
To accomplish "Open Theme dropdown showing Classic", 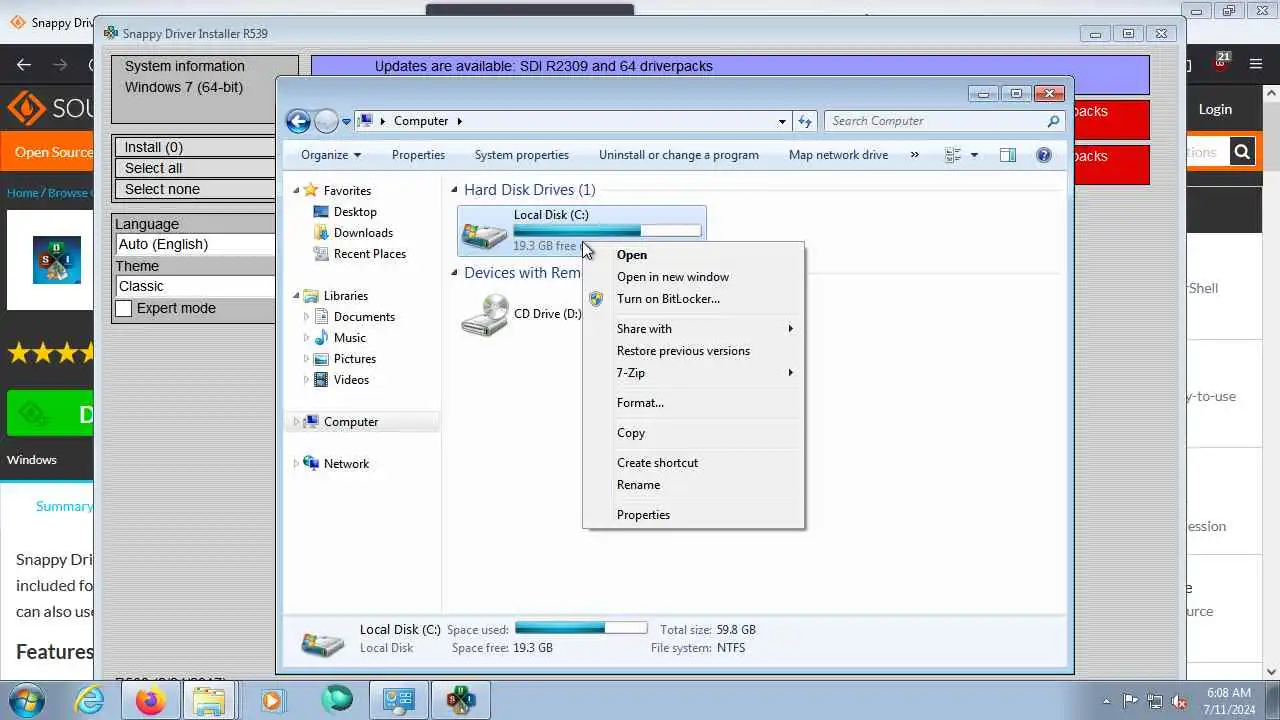I will pos(195,286).
